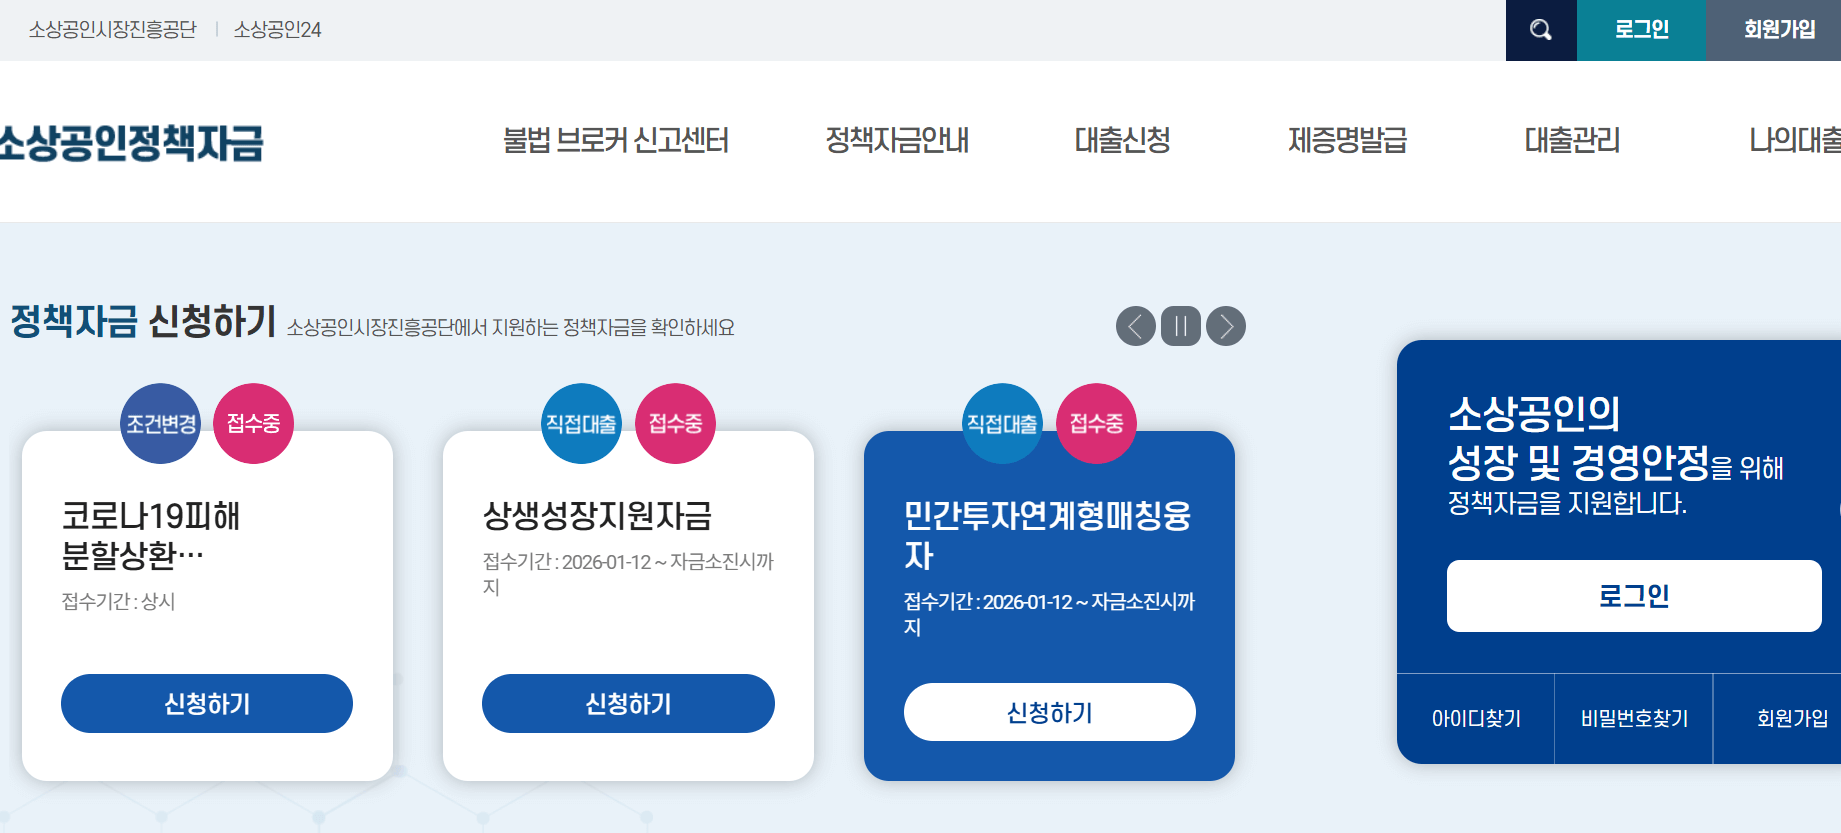
Task: Open 비밀번호찾기 link in the login panel
Action: click(x=1633, y=718)
